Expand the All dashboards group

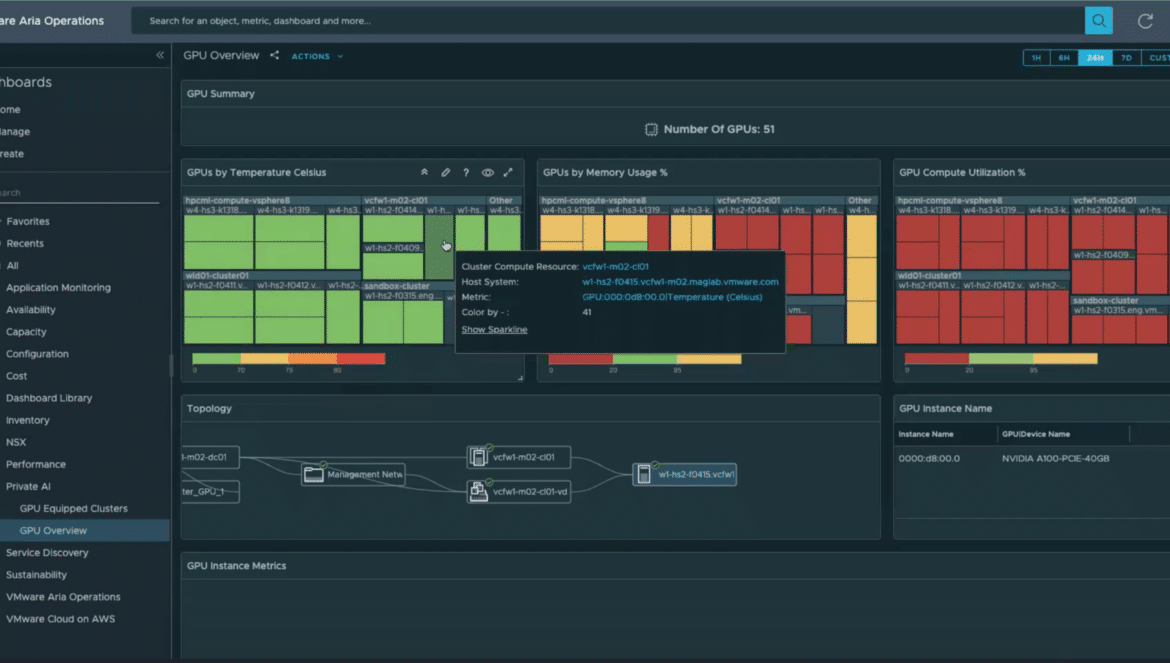pyautogui.click(x=12, y=265)
